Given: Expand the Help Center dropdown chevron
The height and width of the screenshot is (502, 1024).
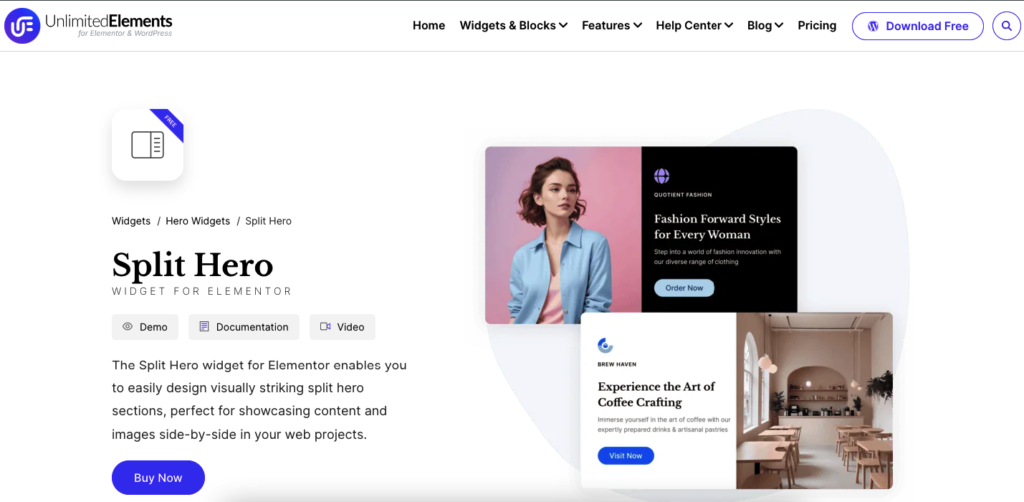Looking at the screenshot, I should point(729,26).
